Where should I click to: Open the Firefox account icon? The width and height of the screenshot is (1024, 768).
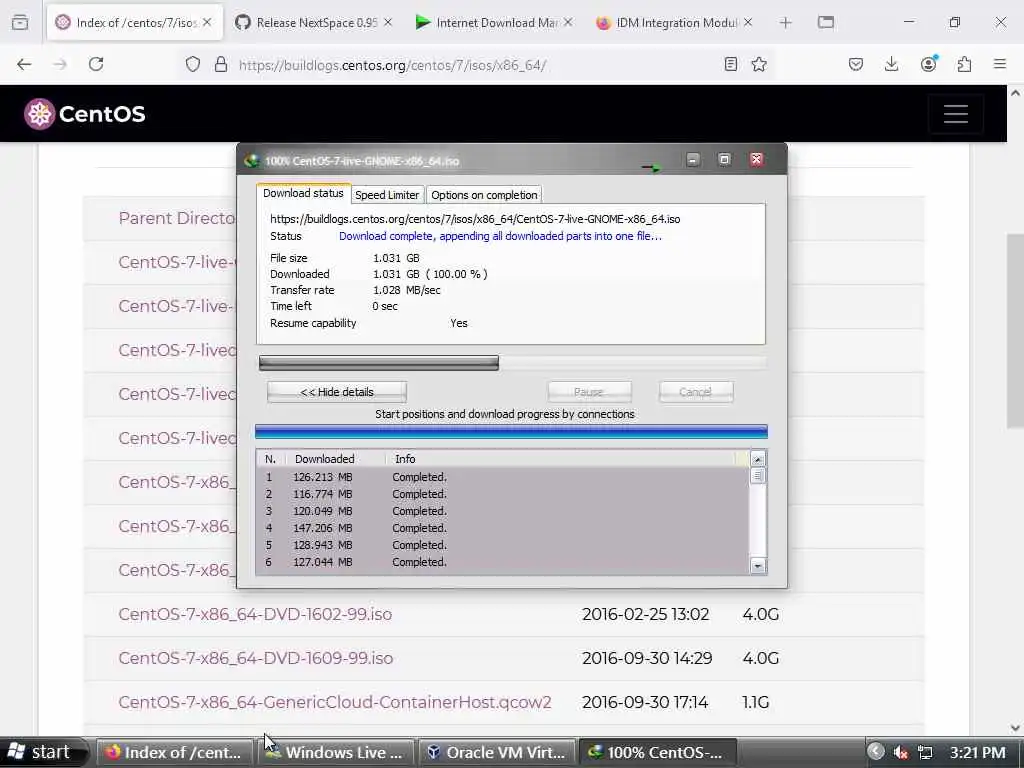tap(928, 63)
